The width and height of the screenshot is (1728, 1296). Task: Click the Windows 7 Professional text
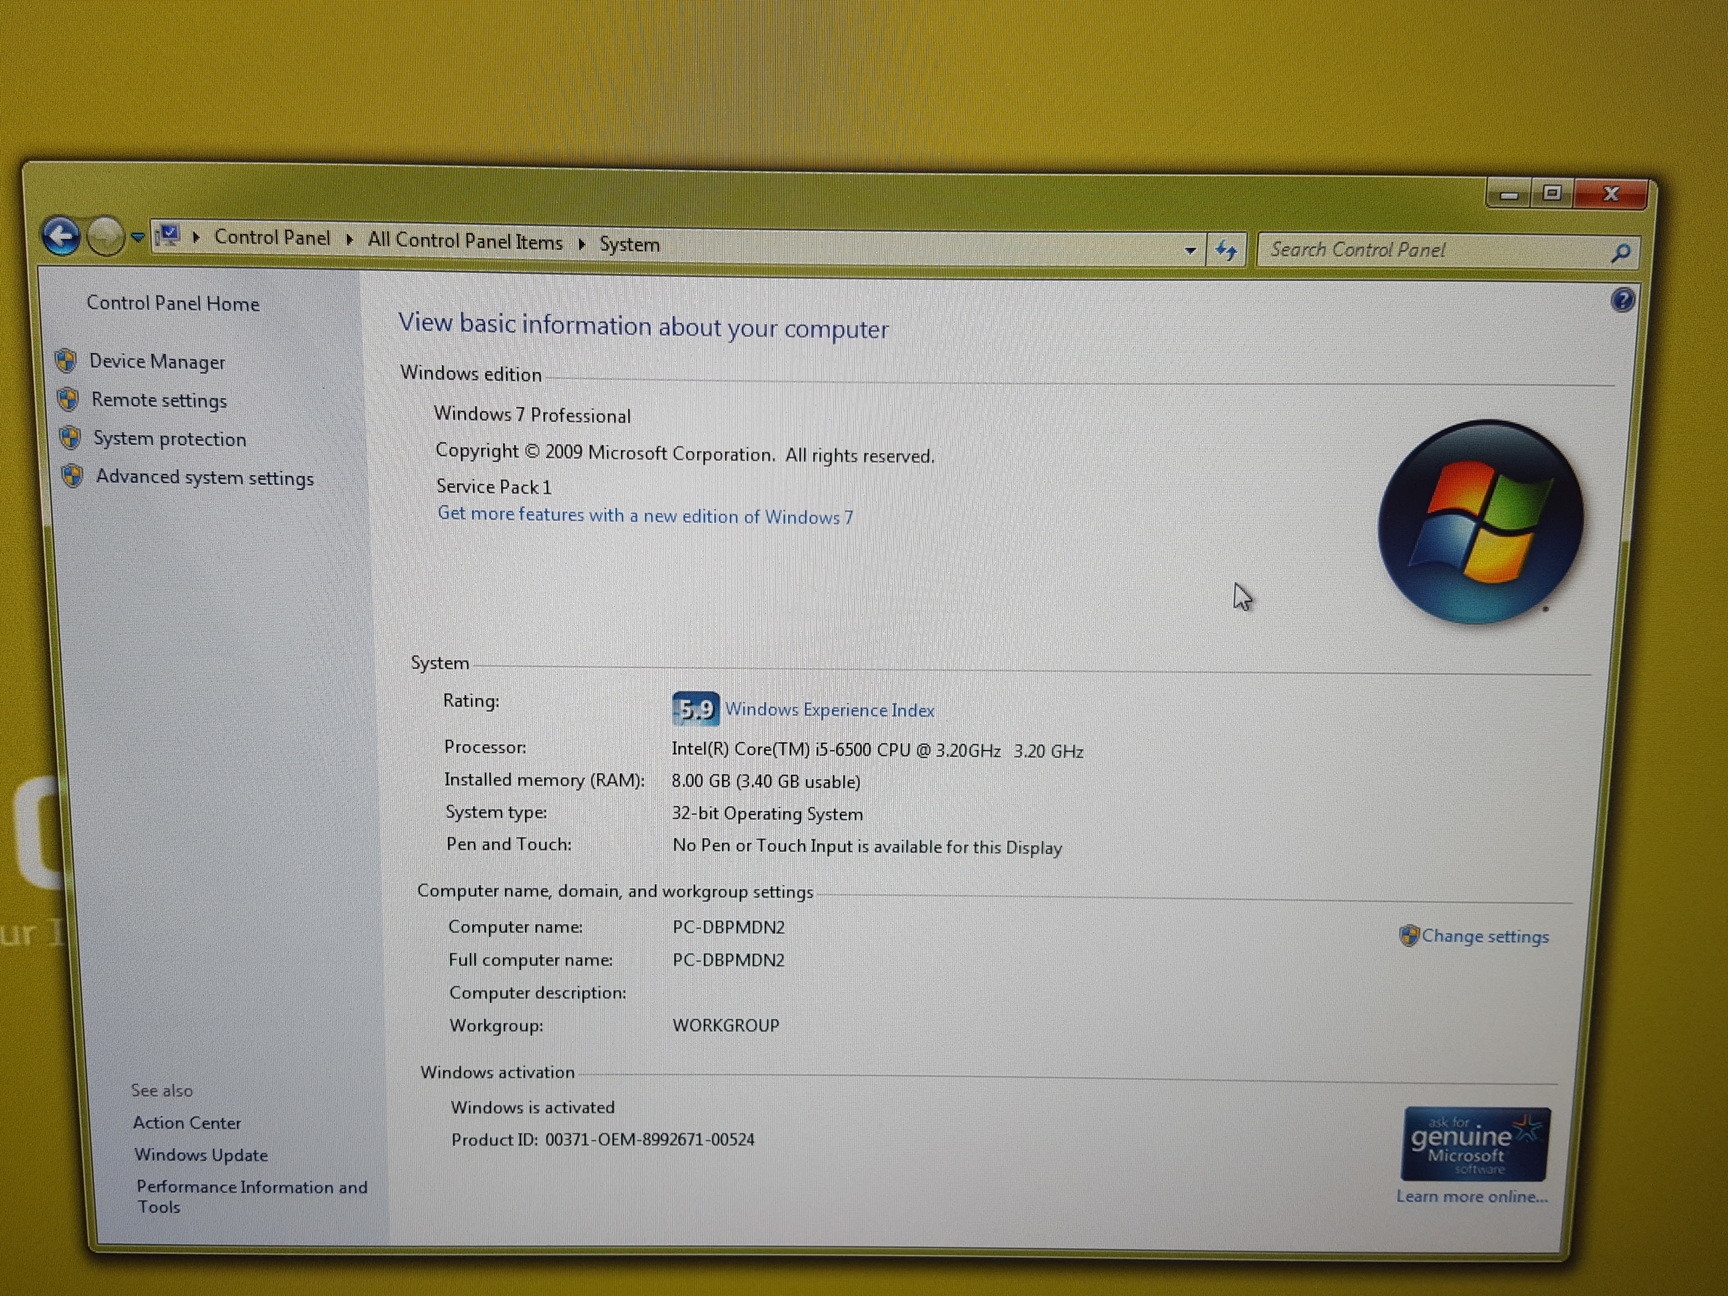pos(532,415)
